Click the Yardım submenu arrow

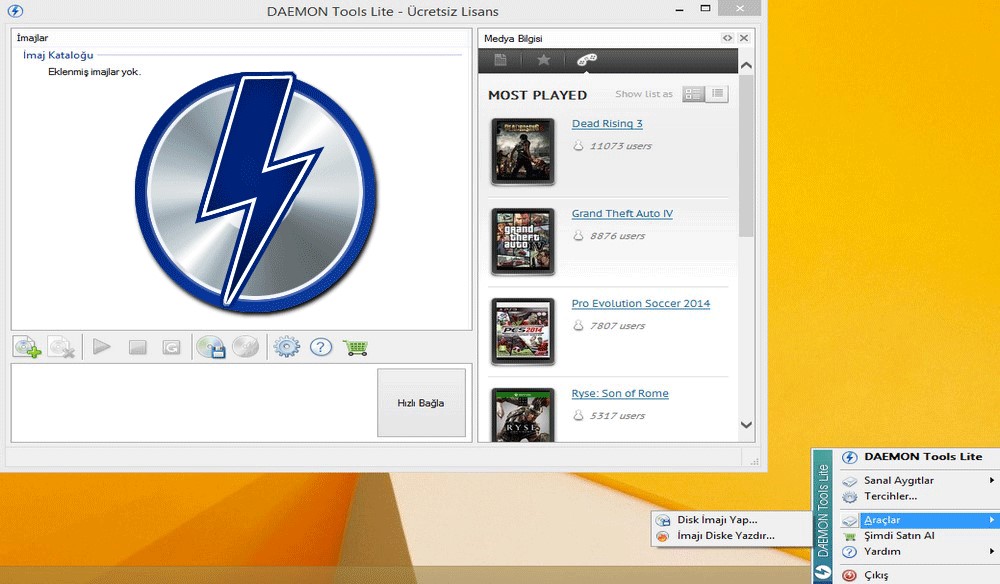pos(992,551)
